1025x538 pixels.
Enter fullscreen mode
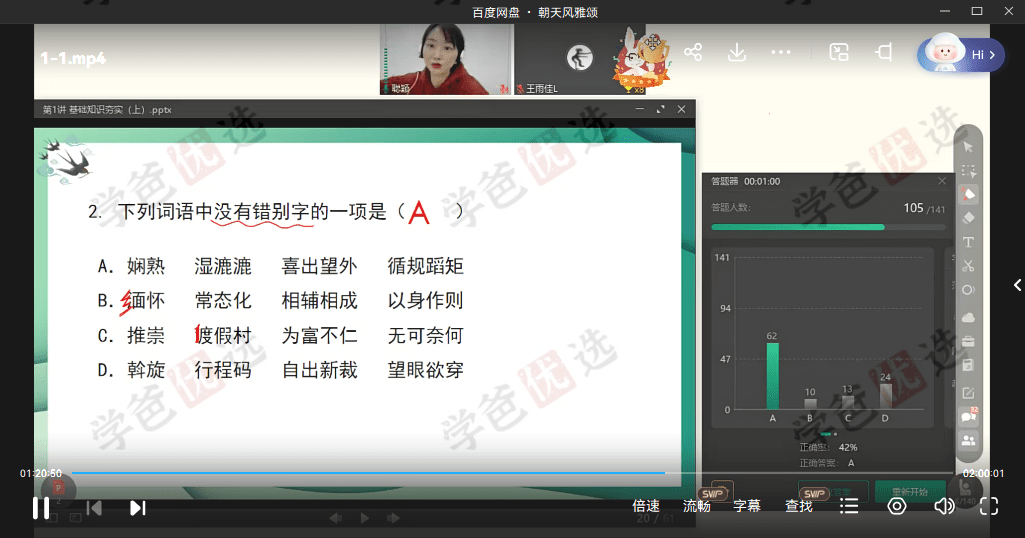pyautogui.click(x=989, y=506)
